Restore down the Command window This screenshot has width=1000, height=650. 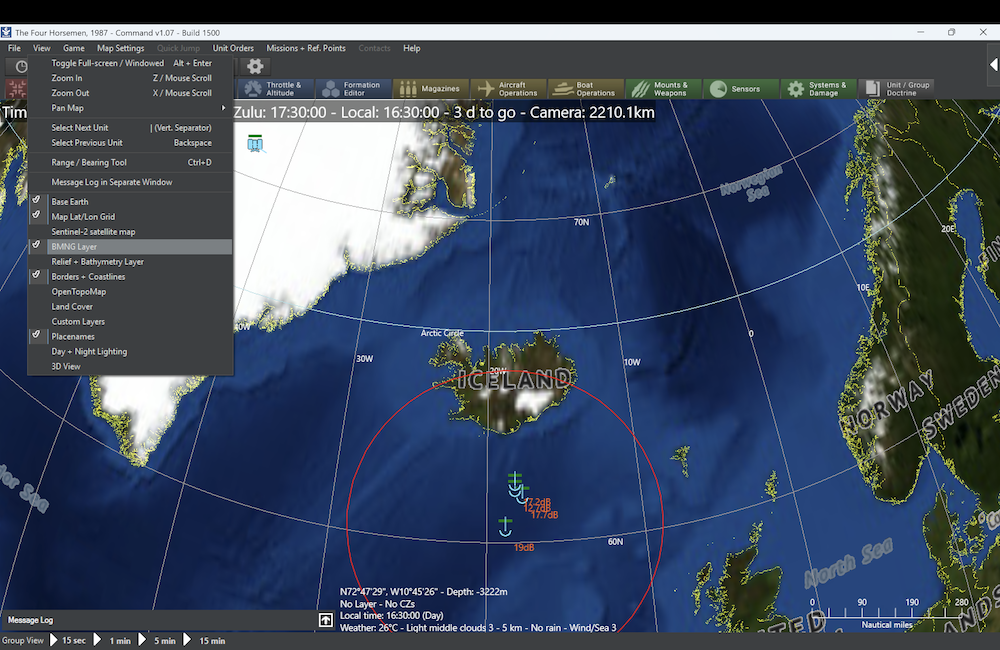point(952,32)
